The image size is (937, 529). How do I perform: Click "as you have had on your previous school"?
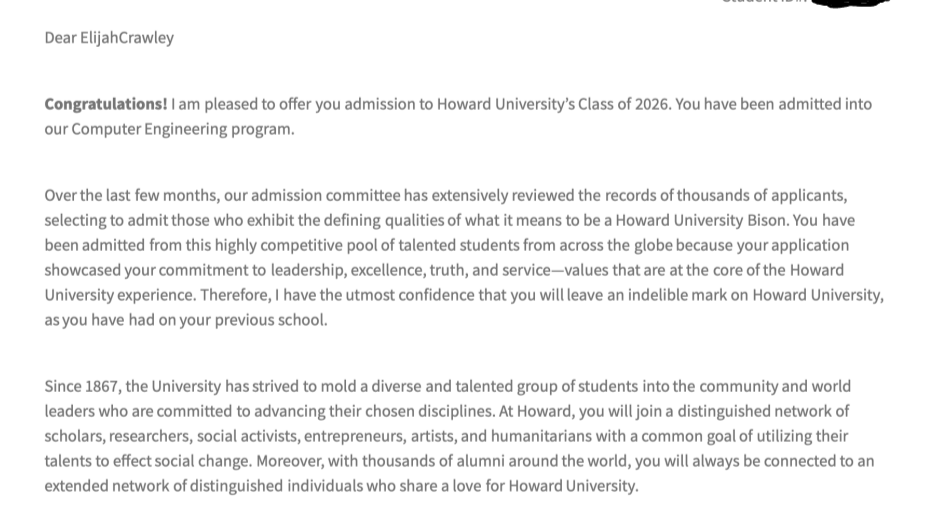click(186, 320)
